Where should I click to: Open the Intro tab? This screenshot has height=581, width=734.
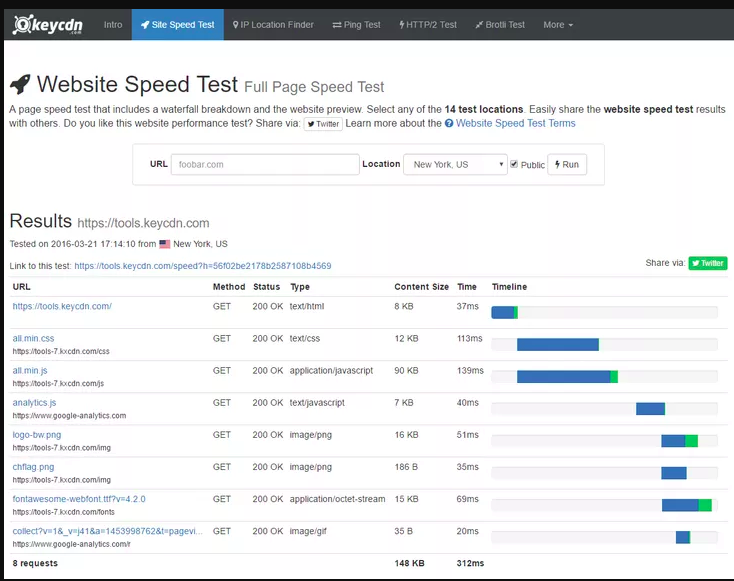pyautogui.click(x=113, y=25)
